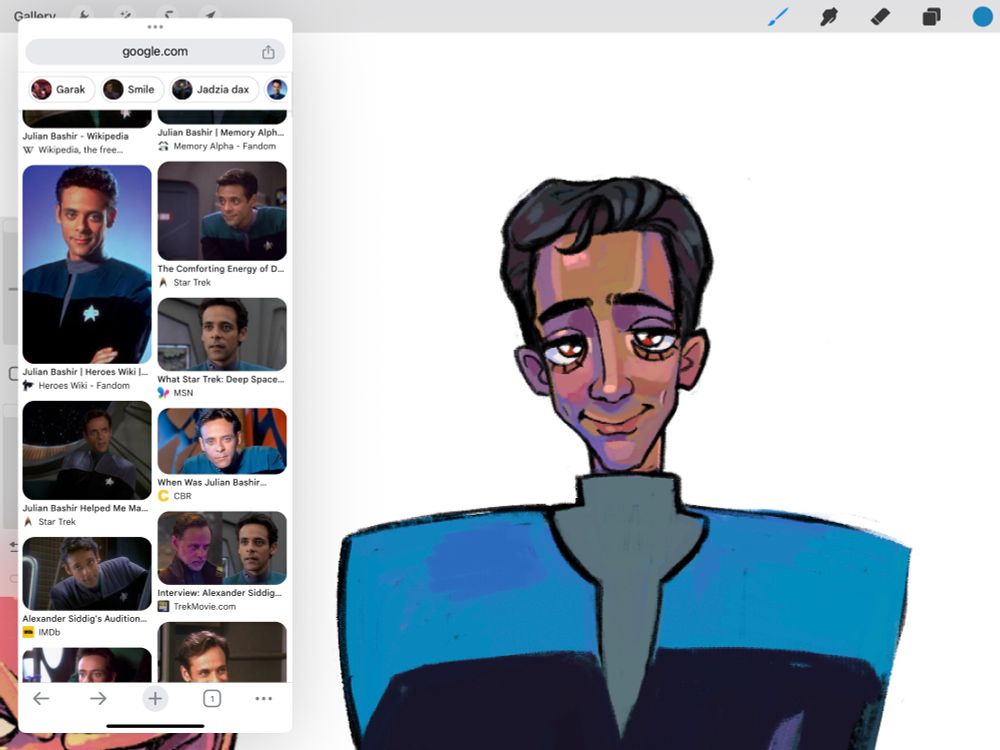Show open tabs overview
The height and width of the screenshot is (750, 1000).
tap(212, 698)
